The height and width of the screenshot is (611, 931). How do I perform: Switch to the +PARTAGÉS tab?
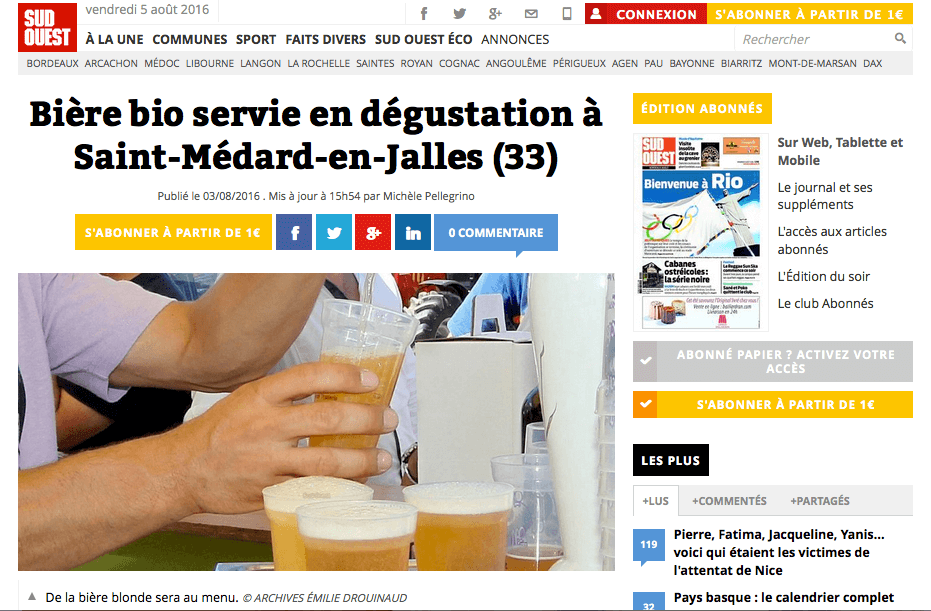pos(819,501)
